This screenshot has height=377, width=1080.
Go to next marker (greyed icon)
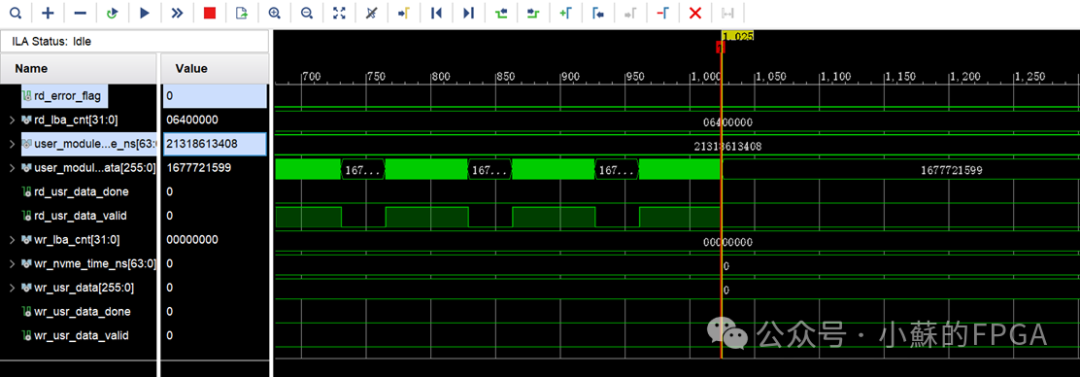click(x=630, y=12)
